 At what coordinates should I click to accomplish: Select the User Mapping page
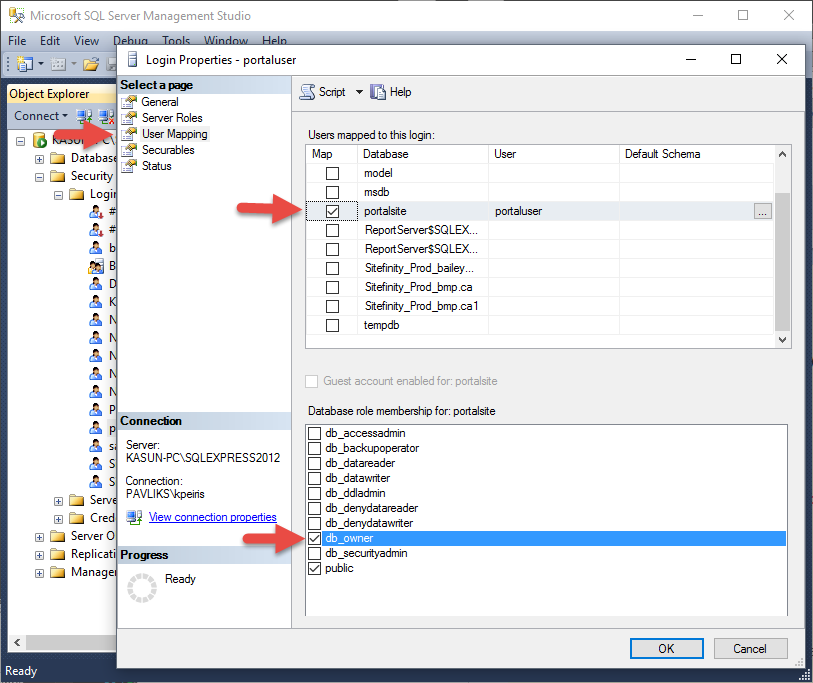175,134
